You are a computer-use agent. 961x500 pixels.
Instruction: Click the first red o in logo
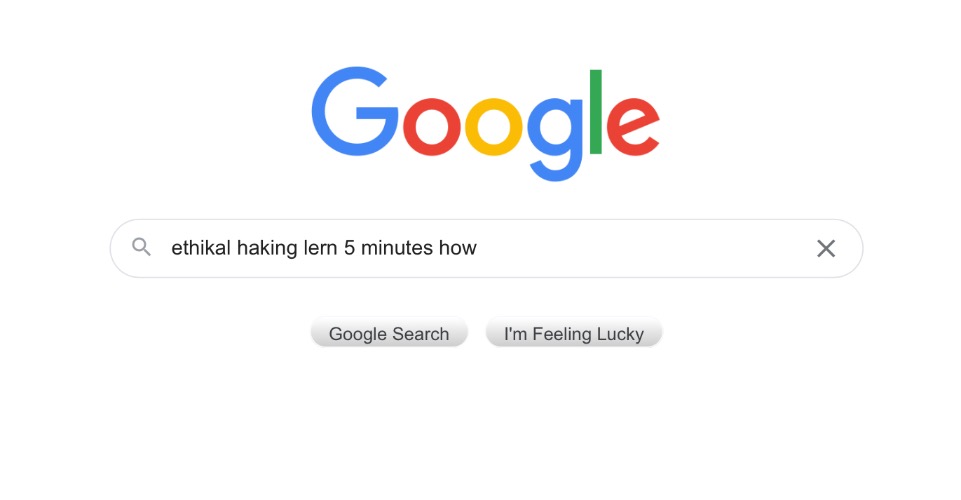tap(431, 127)
